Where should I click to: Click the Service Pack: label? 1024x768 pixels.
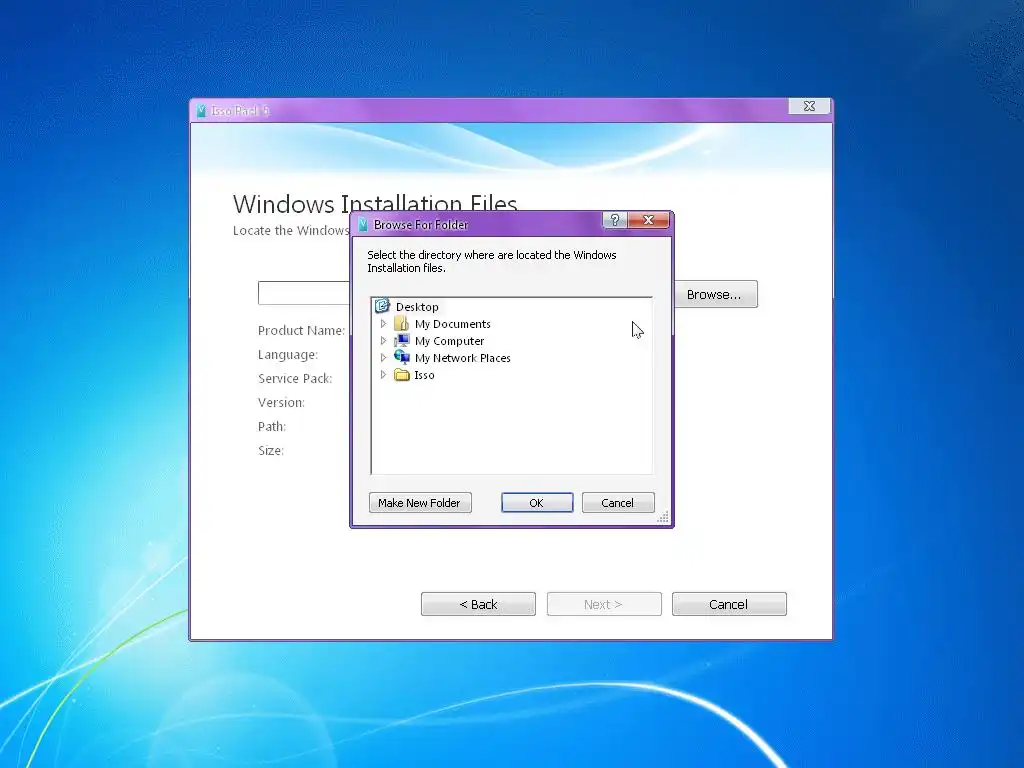(295, 379)
